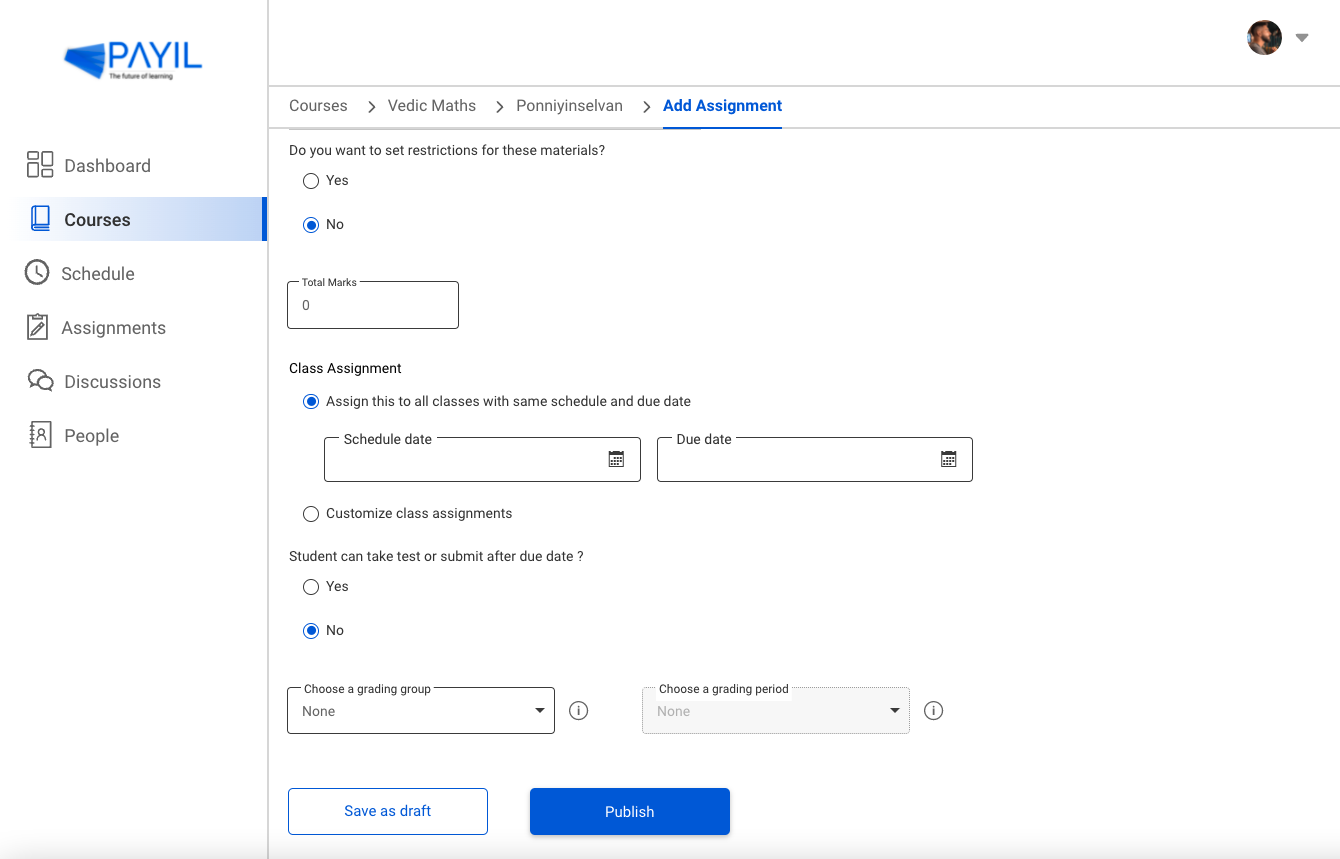Select No for material restrictions
Viewport: 1340px width, 859px height.
[x=311, y=225]
